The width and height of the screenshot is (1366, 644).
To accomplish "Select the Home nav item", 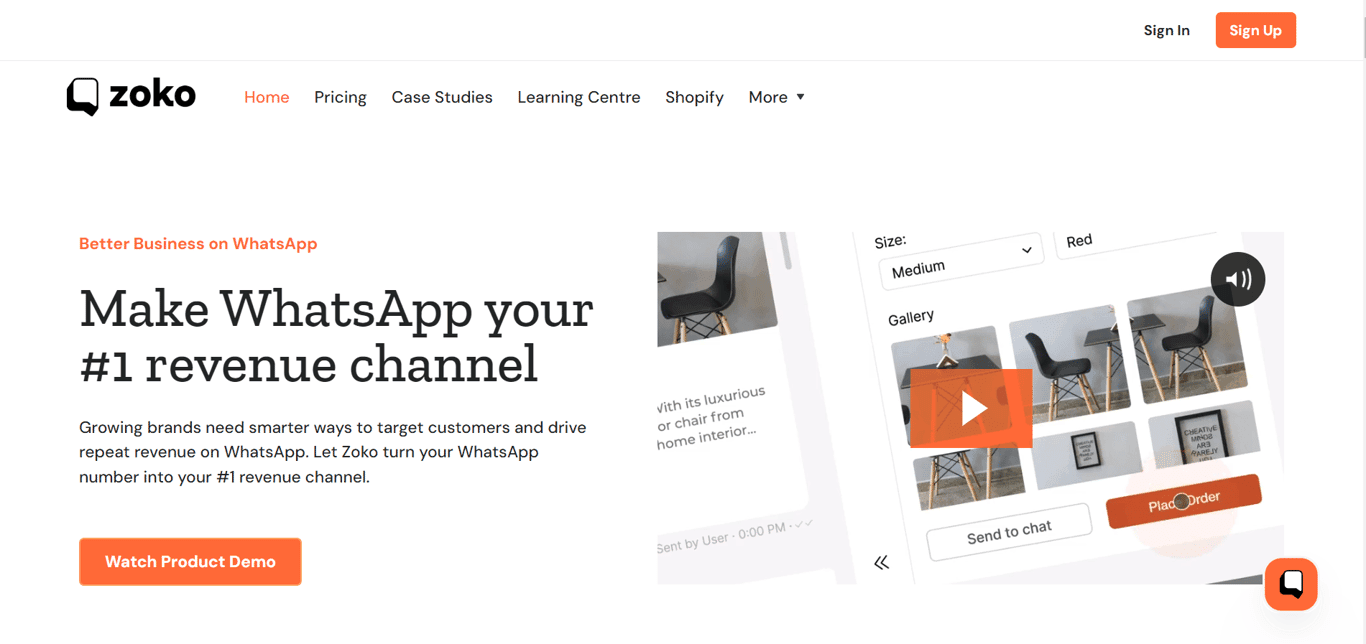I will (266, 96).
